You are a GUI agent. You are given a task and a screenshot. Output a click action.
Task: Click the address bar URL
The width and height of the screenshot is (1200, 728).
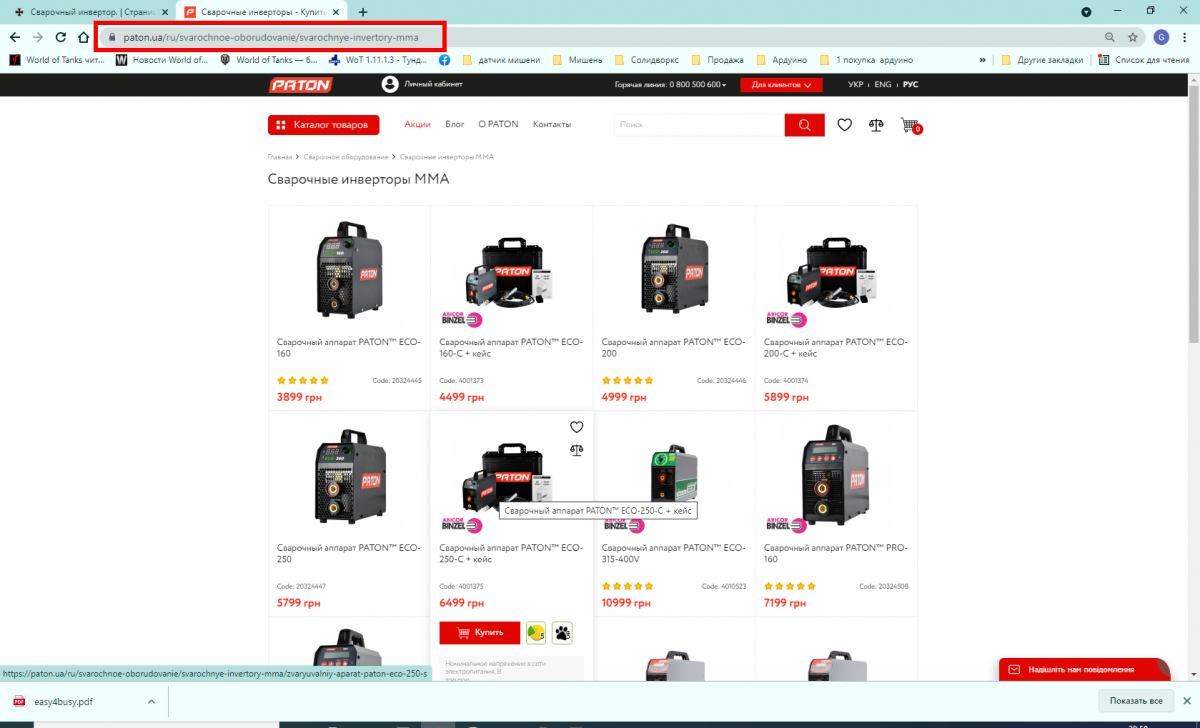tap(271, 37)
